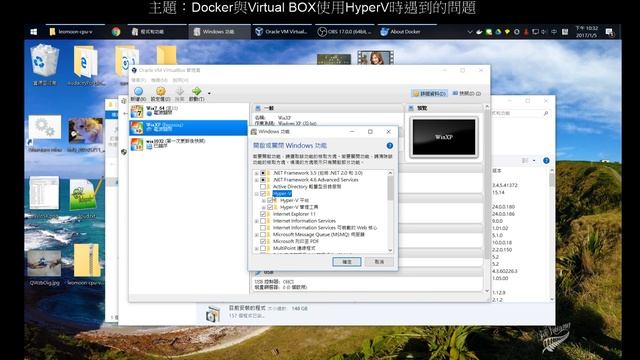Switch to Oracle VM VirtualBox taskbar item
The width and height of the screenshot is (640, 360).
click(x=282, y=31)
